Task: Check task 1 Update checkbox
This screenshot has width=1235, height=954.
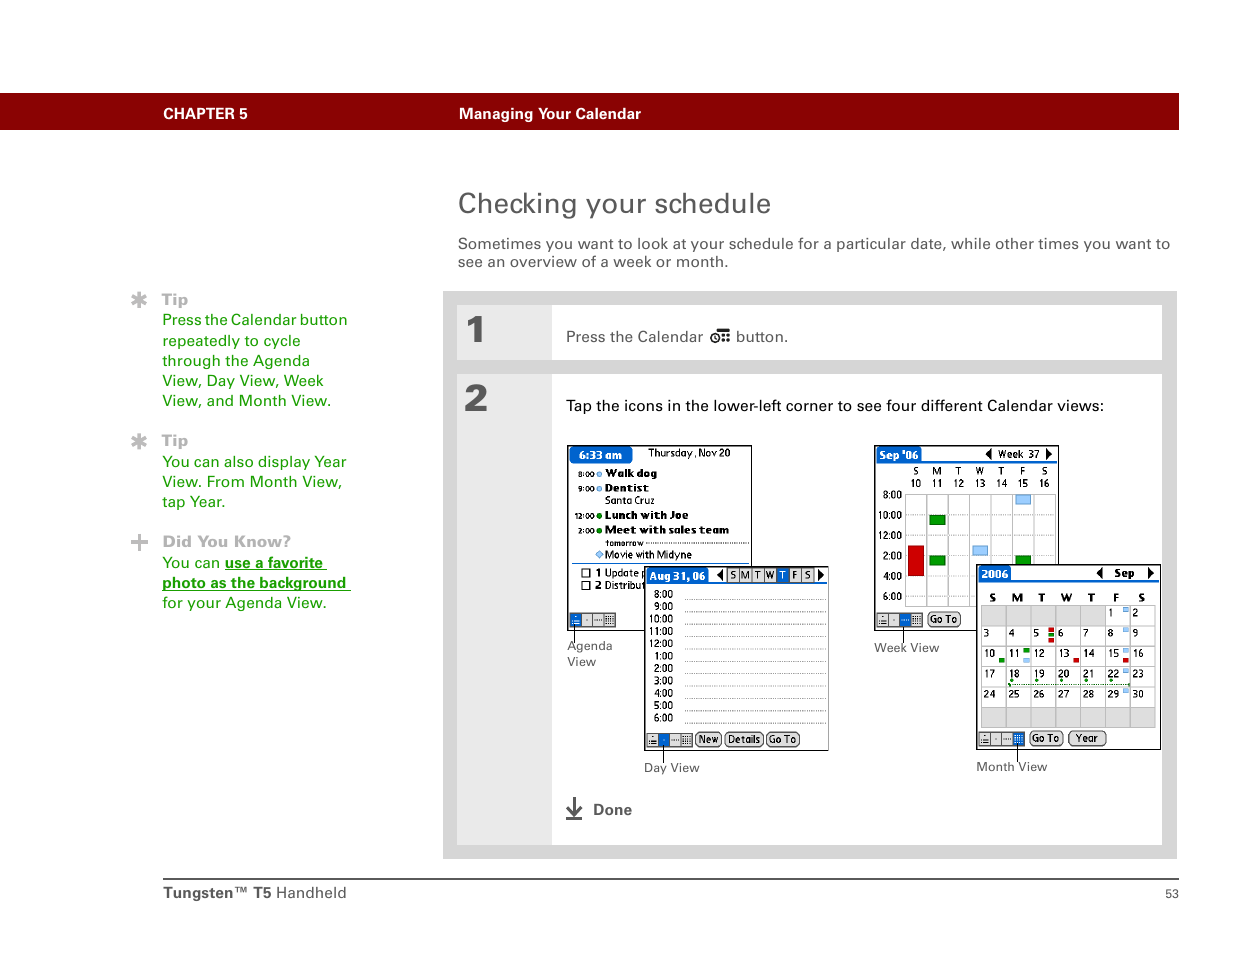Action: (586, 573)
